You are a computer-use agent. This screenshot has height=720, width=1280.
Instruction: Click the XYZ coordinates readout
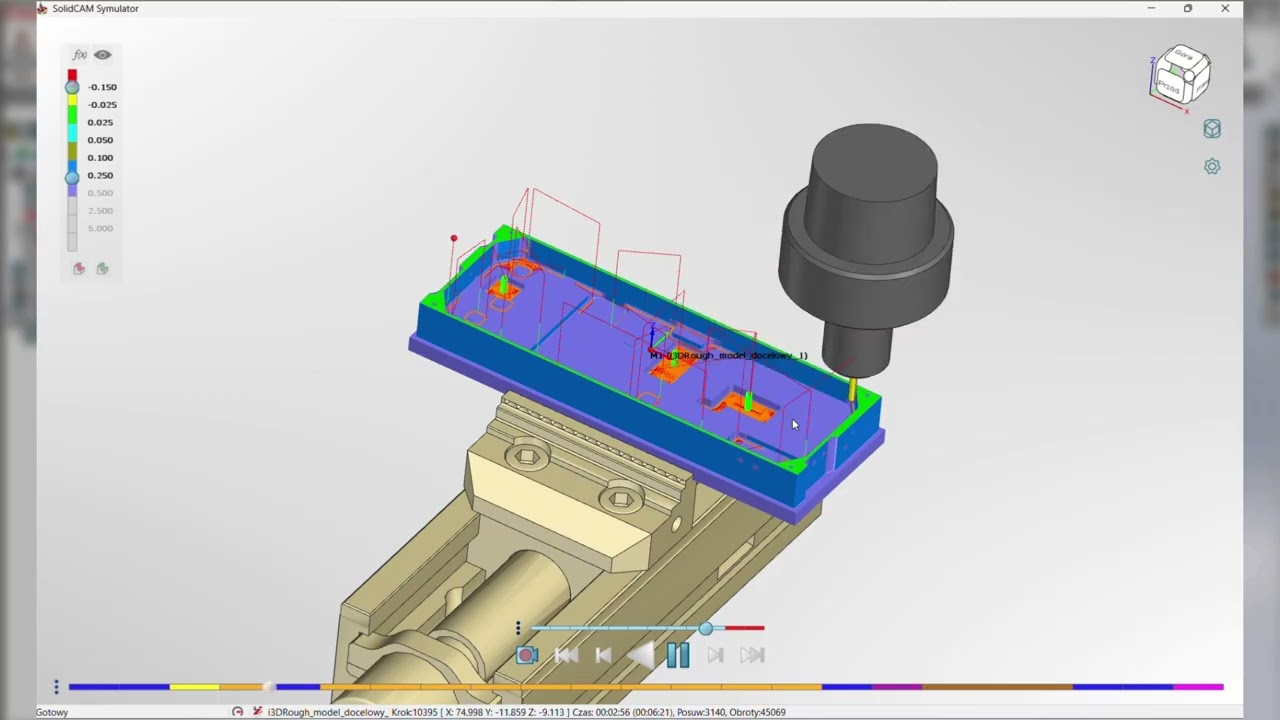[504, 712]
